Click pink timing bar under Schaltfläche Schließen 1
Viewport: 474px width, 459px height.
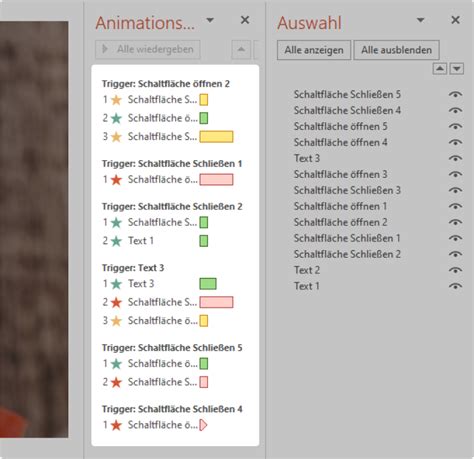[216, 180]
